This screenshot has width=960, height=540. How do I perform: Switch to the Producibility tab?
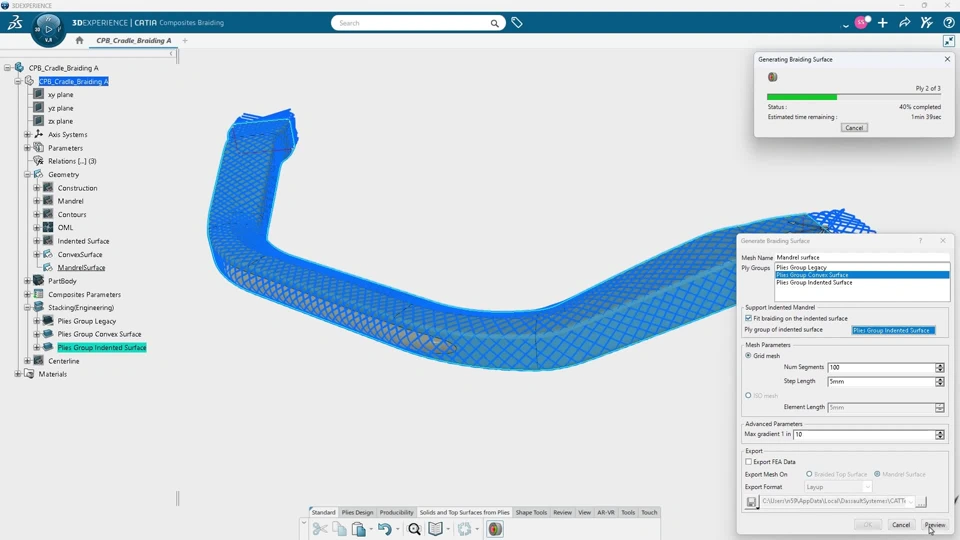coord(396,512)
